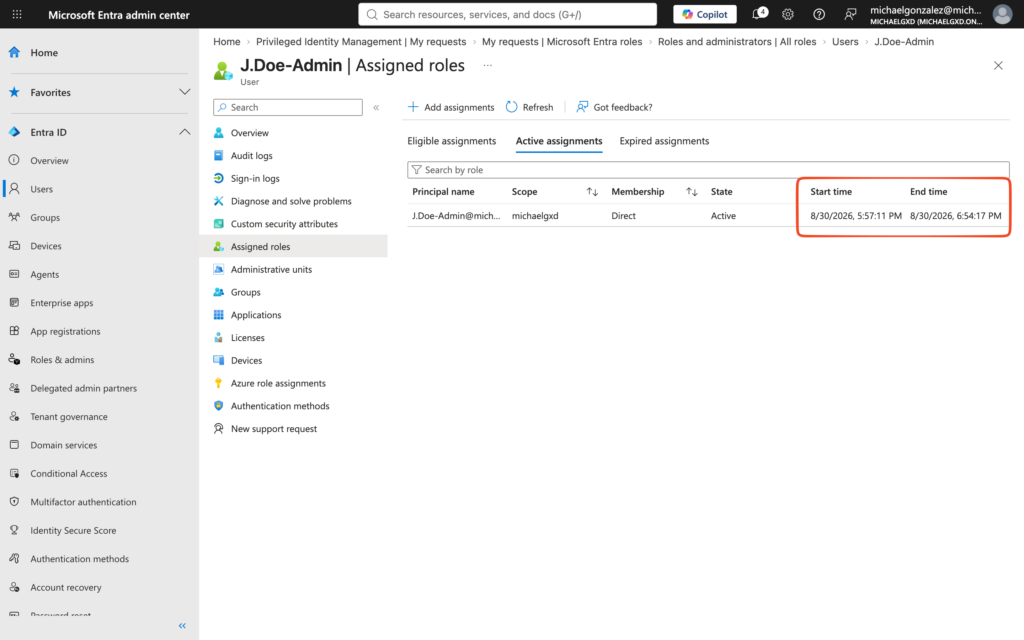Collapse the user resource menu
This screenshot has width=1024, height=640.
pyautogui.click(x=376, y=108)
